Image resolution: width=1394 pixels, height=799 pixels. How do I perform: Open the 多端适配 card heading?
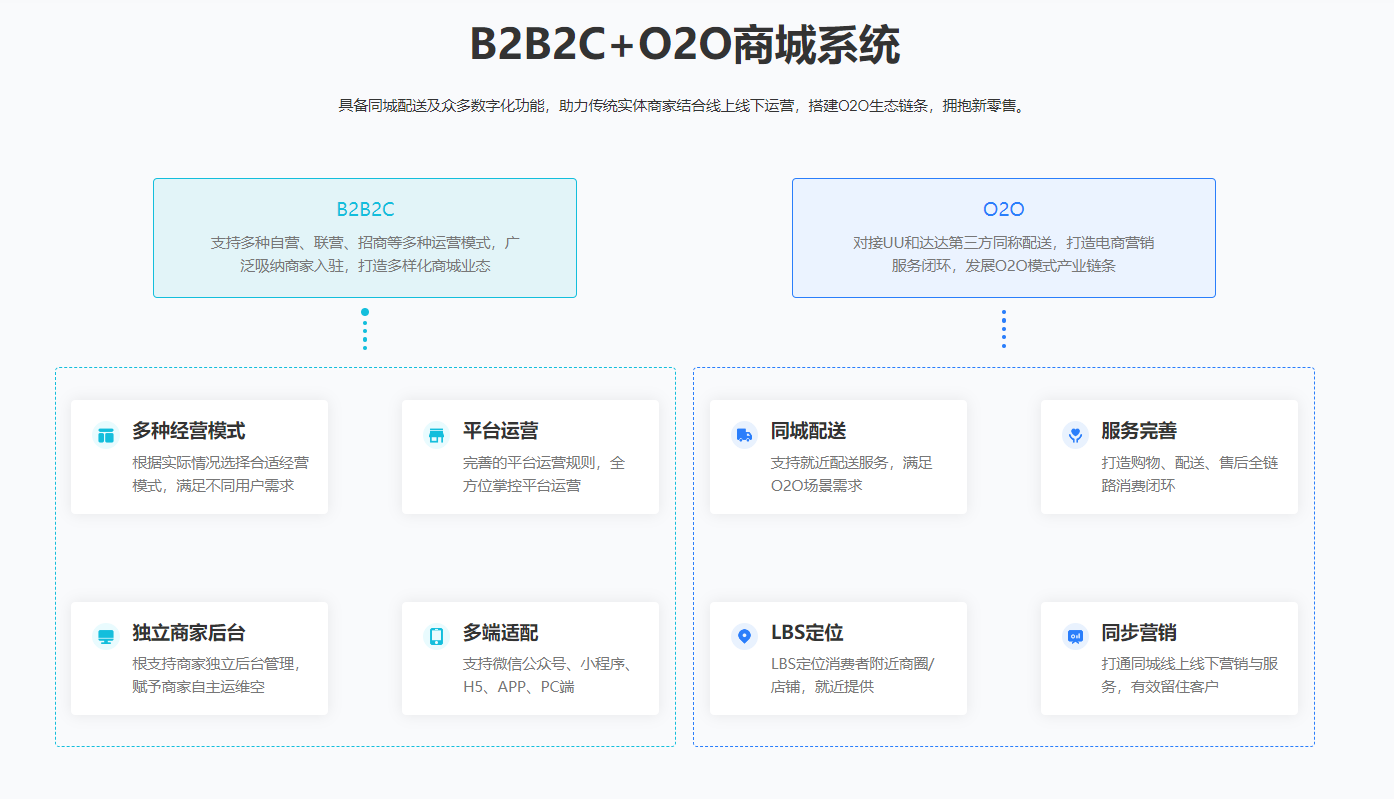[x=501, y=633]
